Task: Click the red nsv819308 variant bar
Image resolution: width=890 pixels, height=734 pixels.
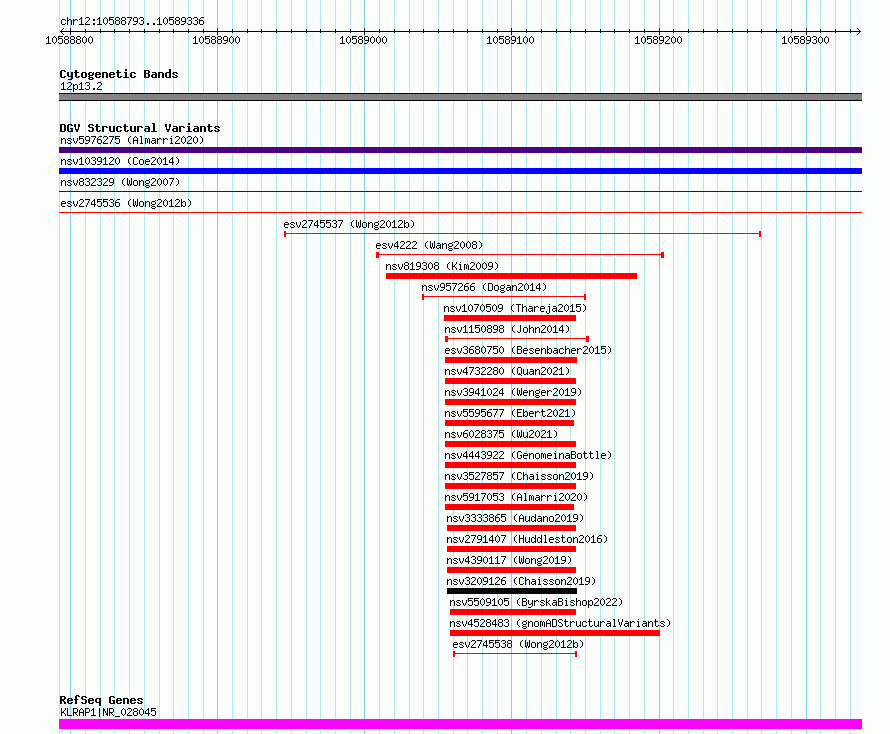Action: (511, 276)
